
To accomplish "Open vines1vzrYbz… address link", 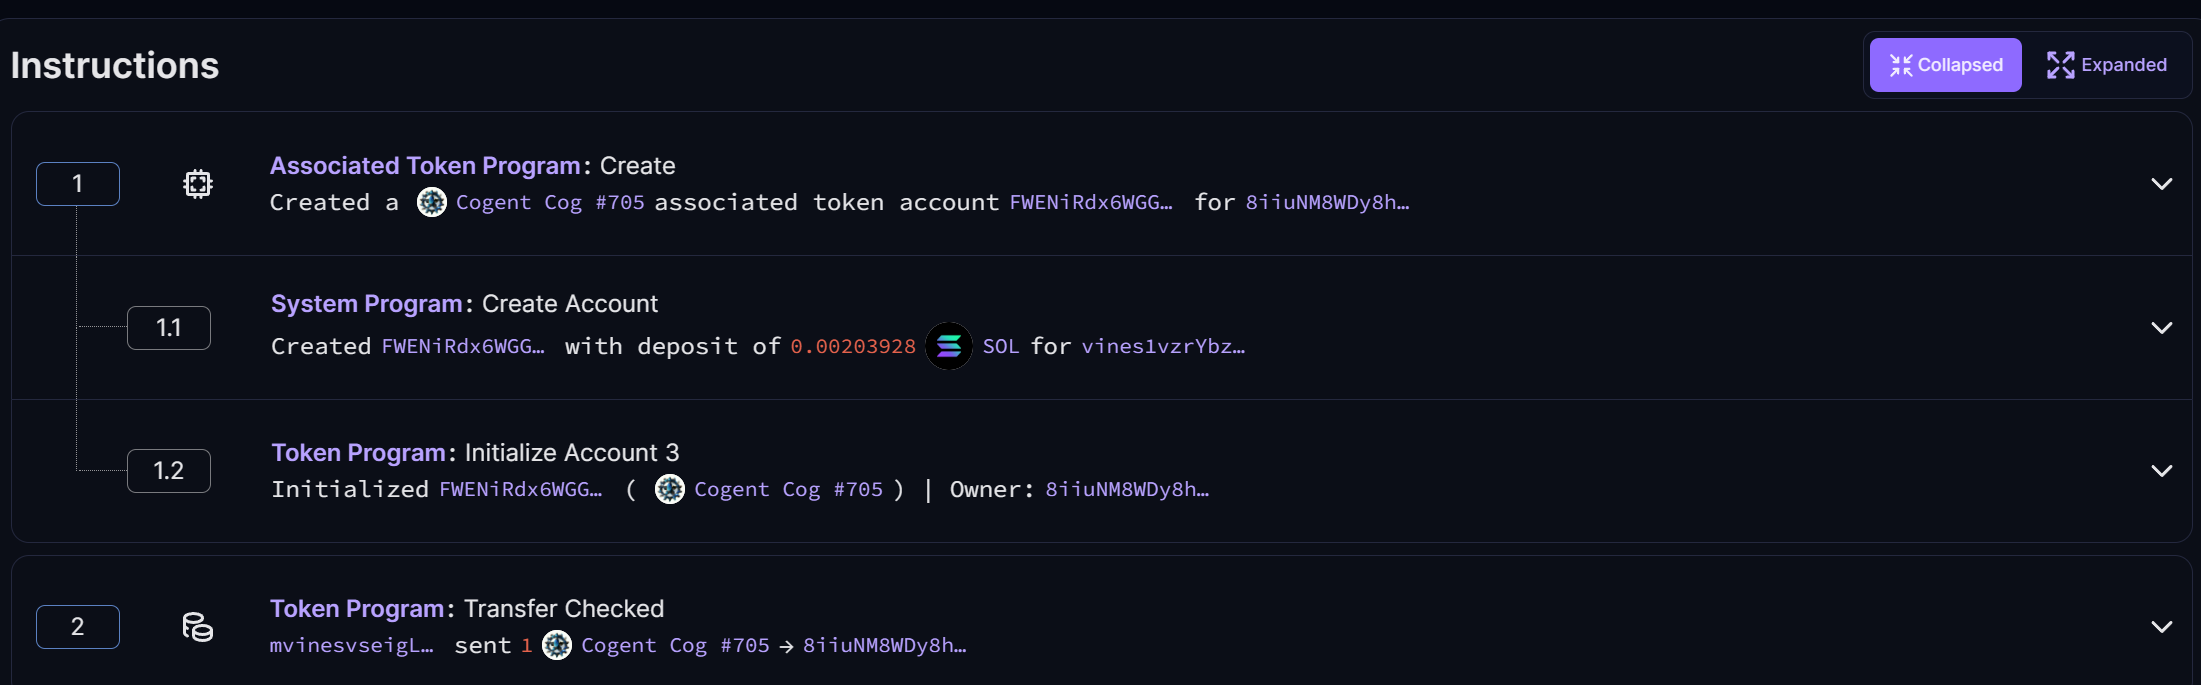I will [x=1163, y=346].
